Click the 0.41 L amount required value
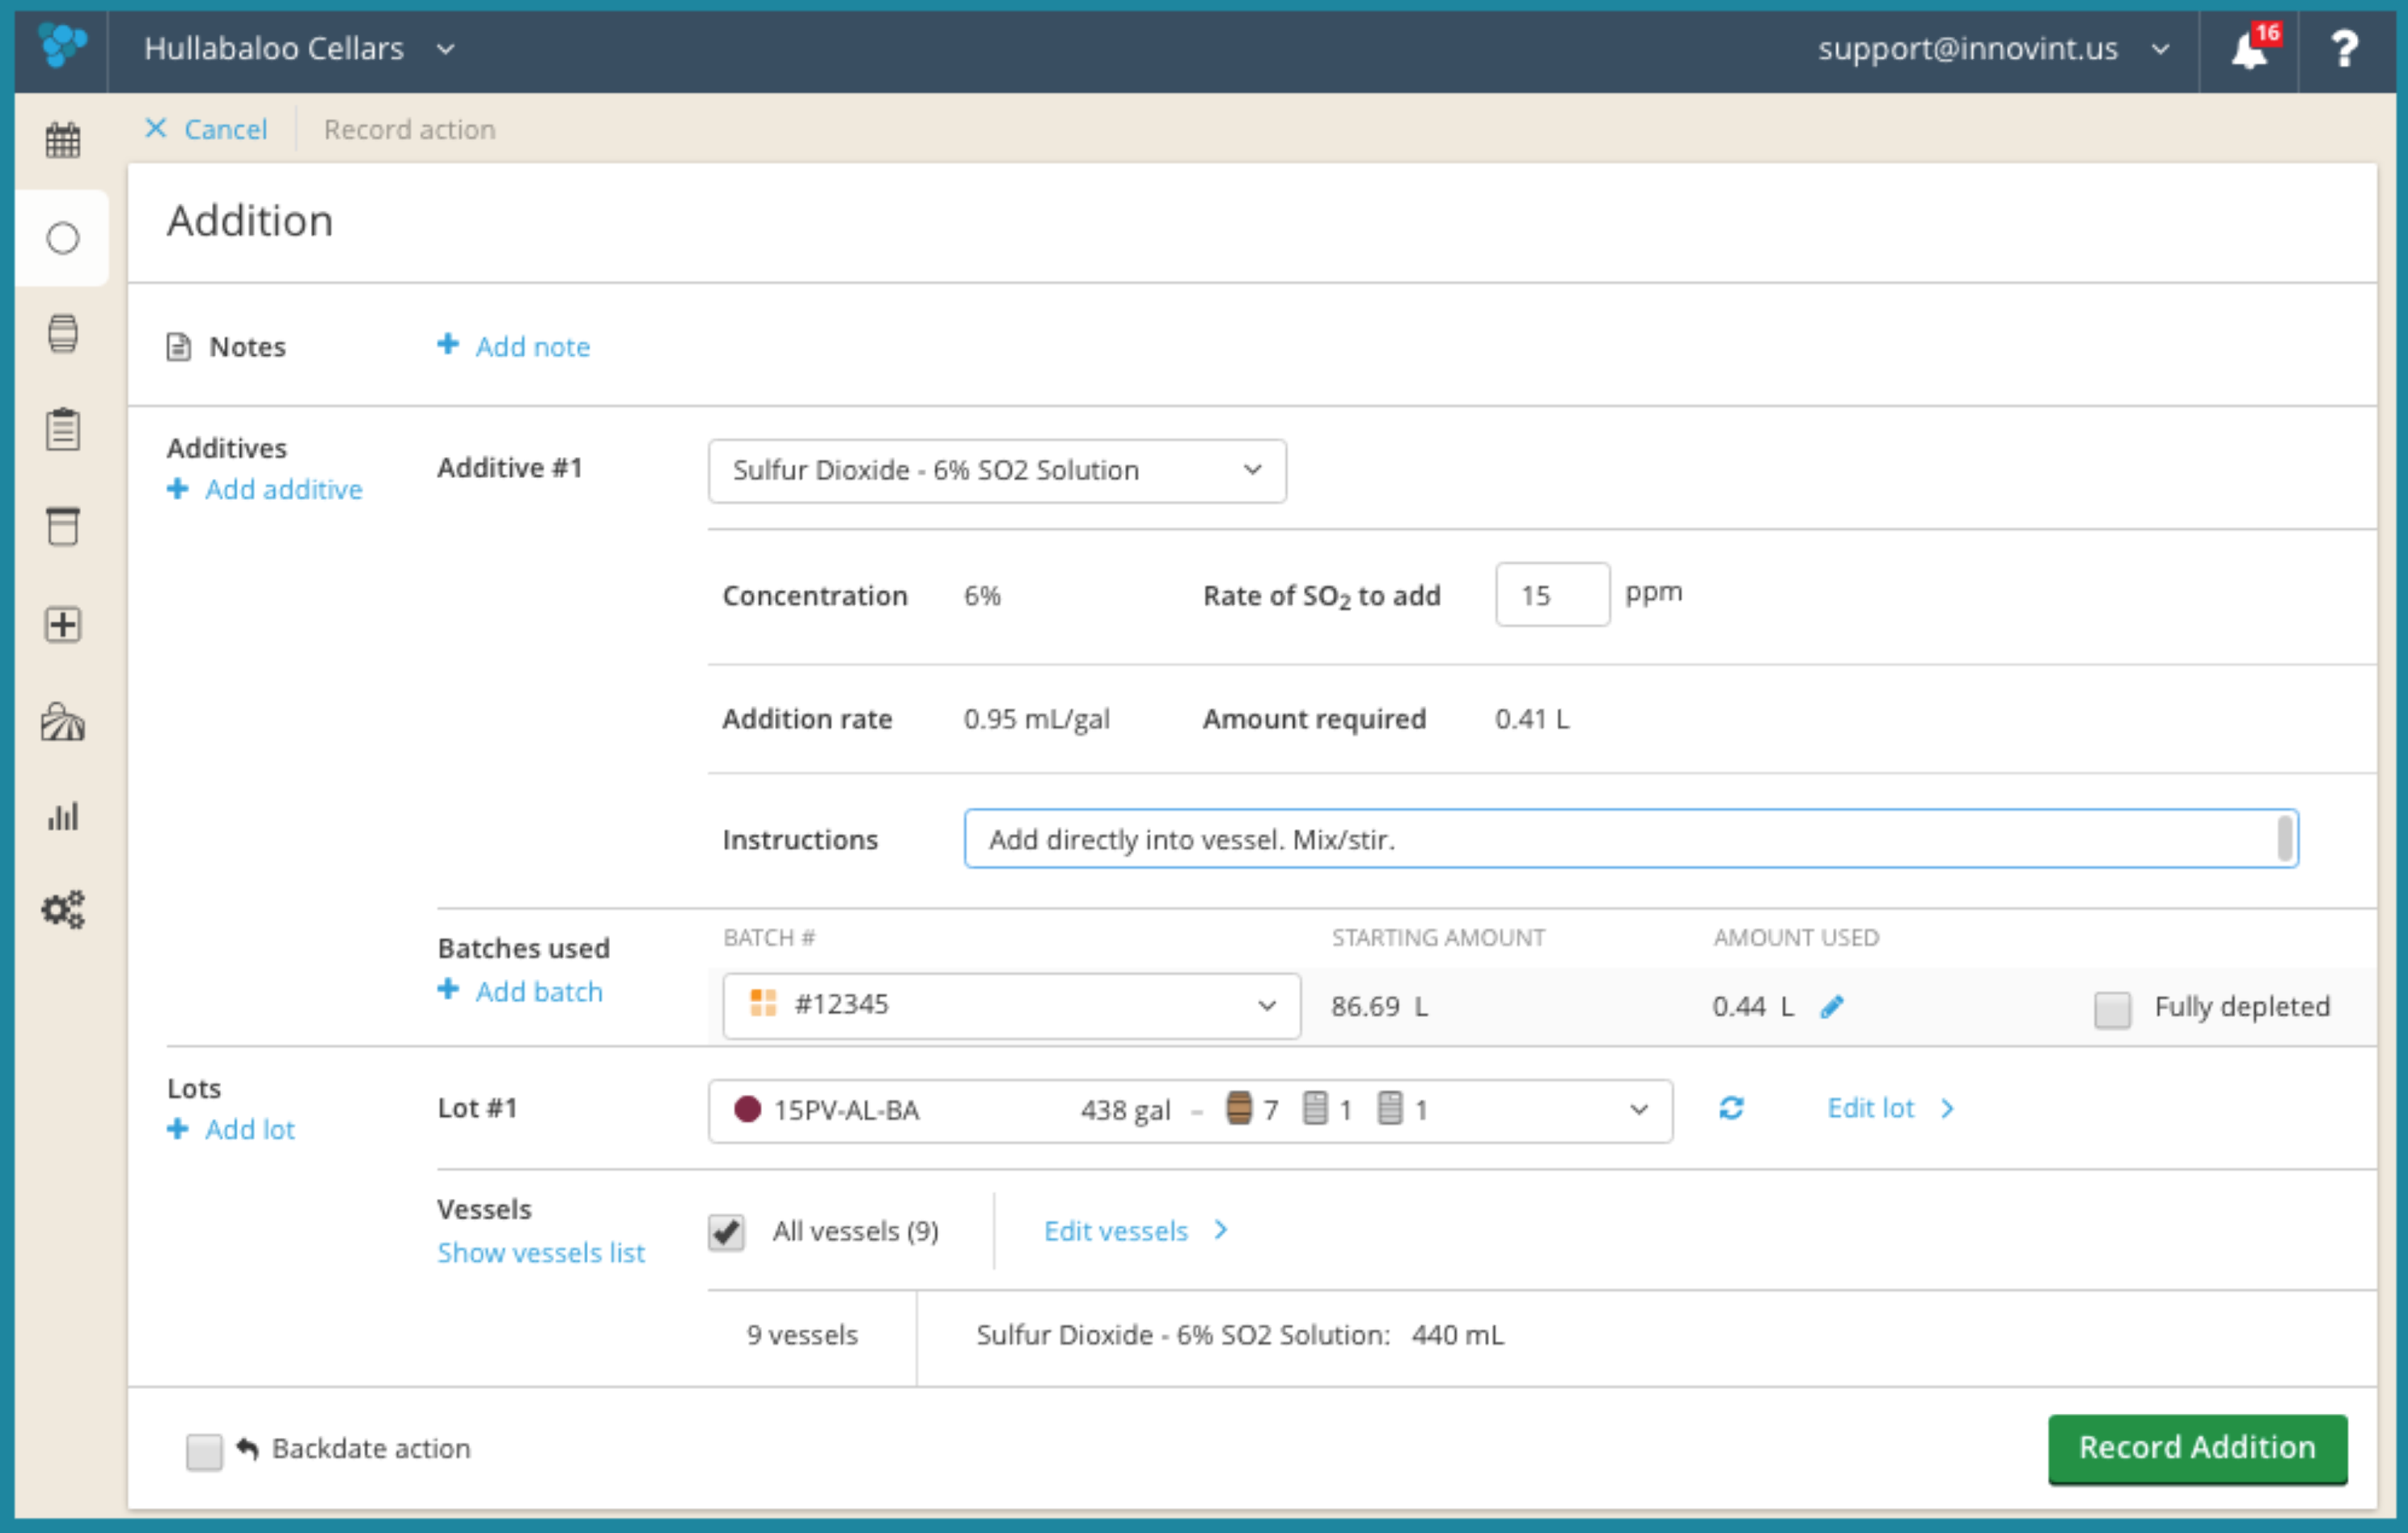The image size is (2408, 1533). (1532, 719)
